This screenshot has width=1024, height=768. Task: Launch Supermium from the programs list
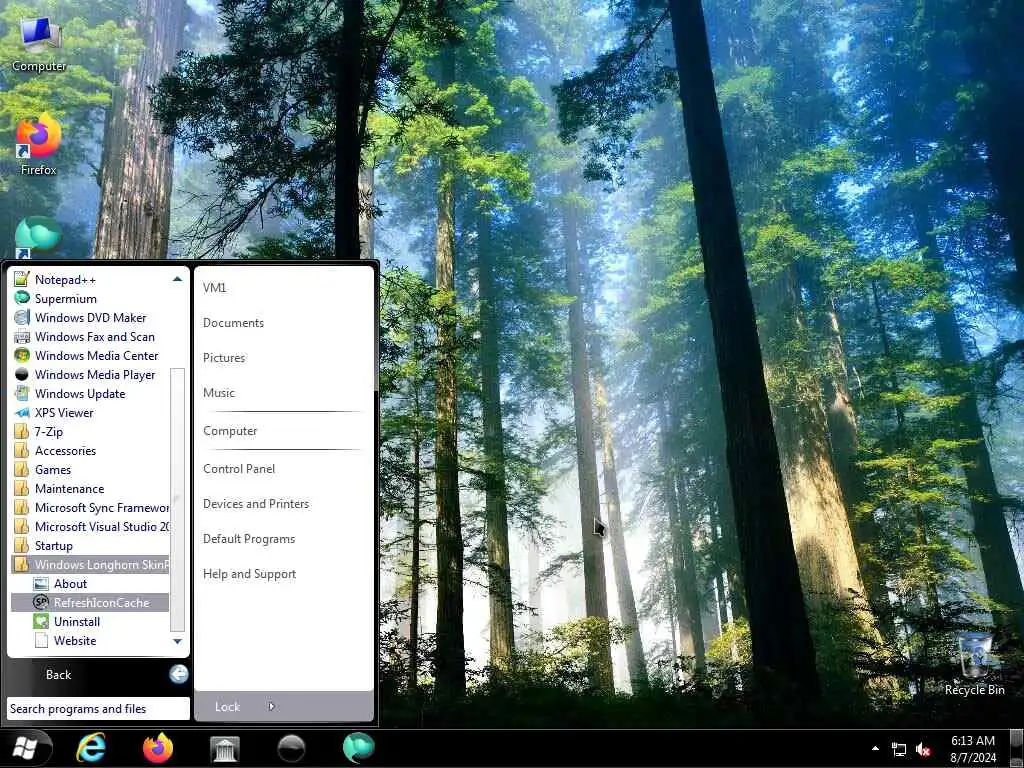coord(90,298)
